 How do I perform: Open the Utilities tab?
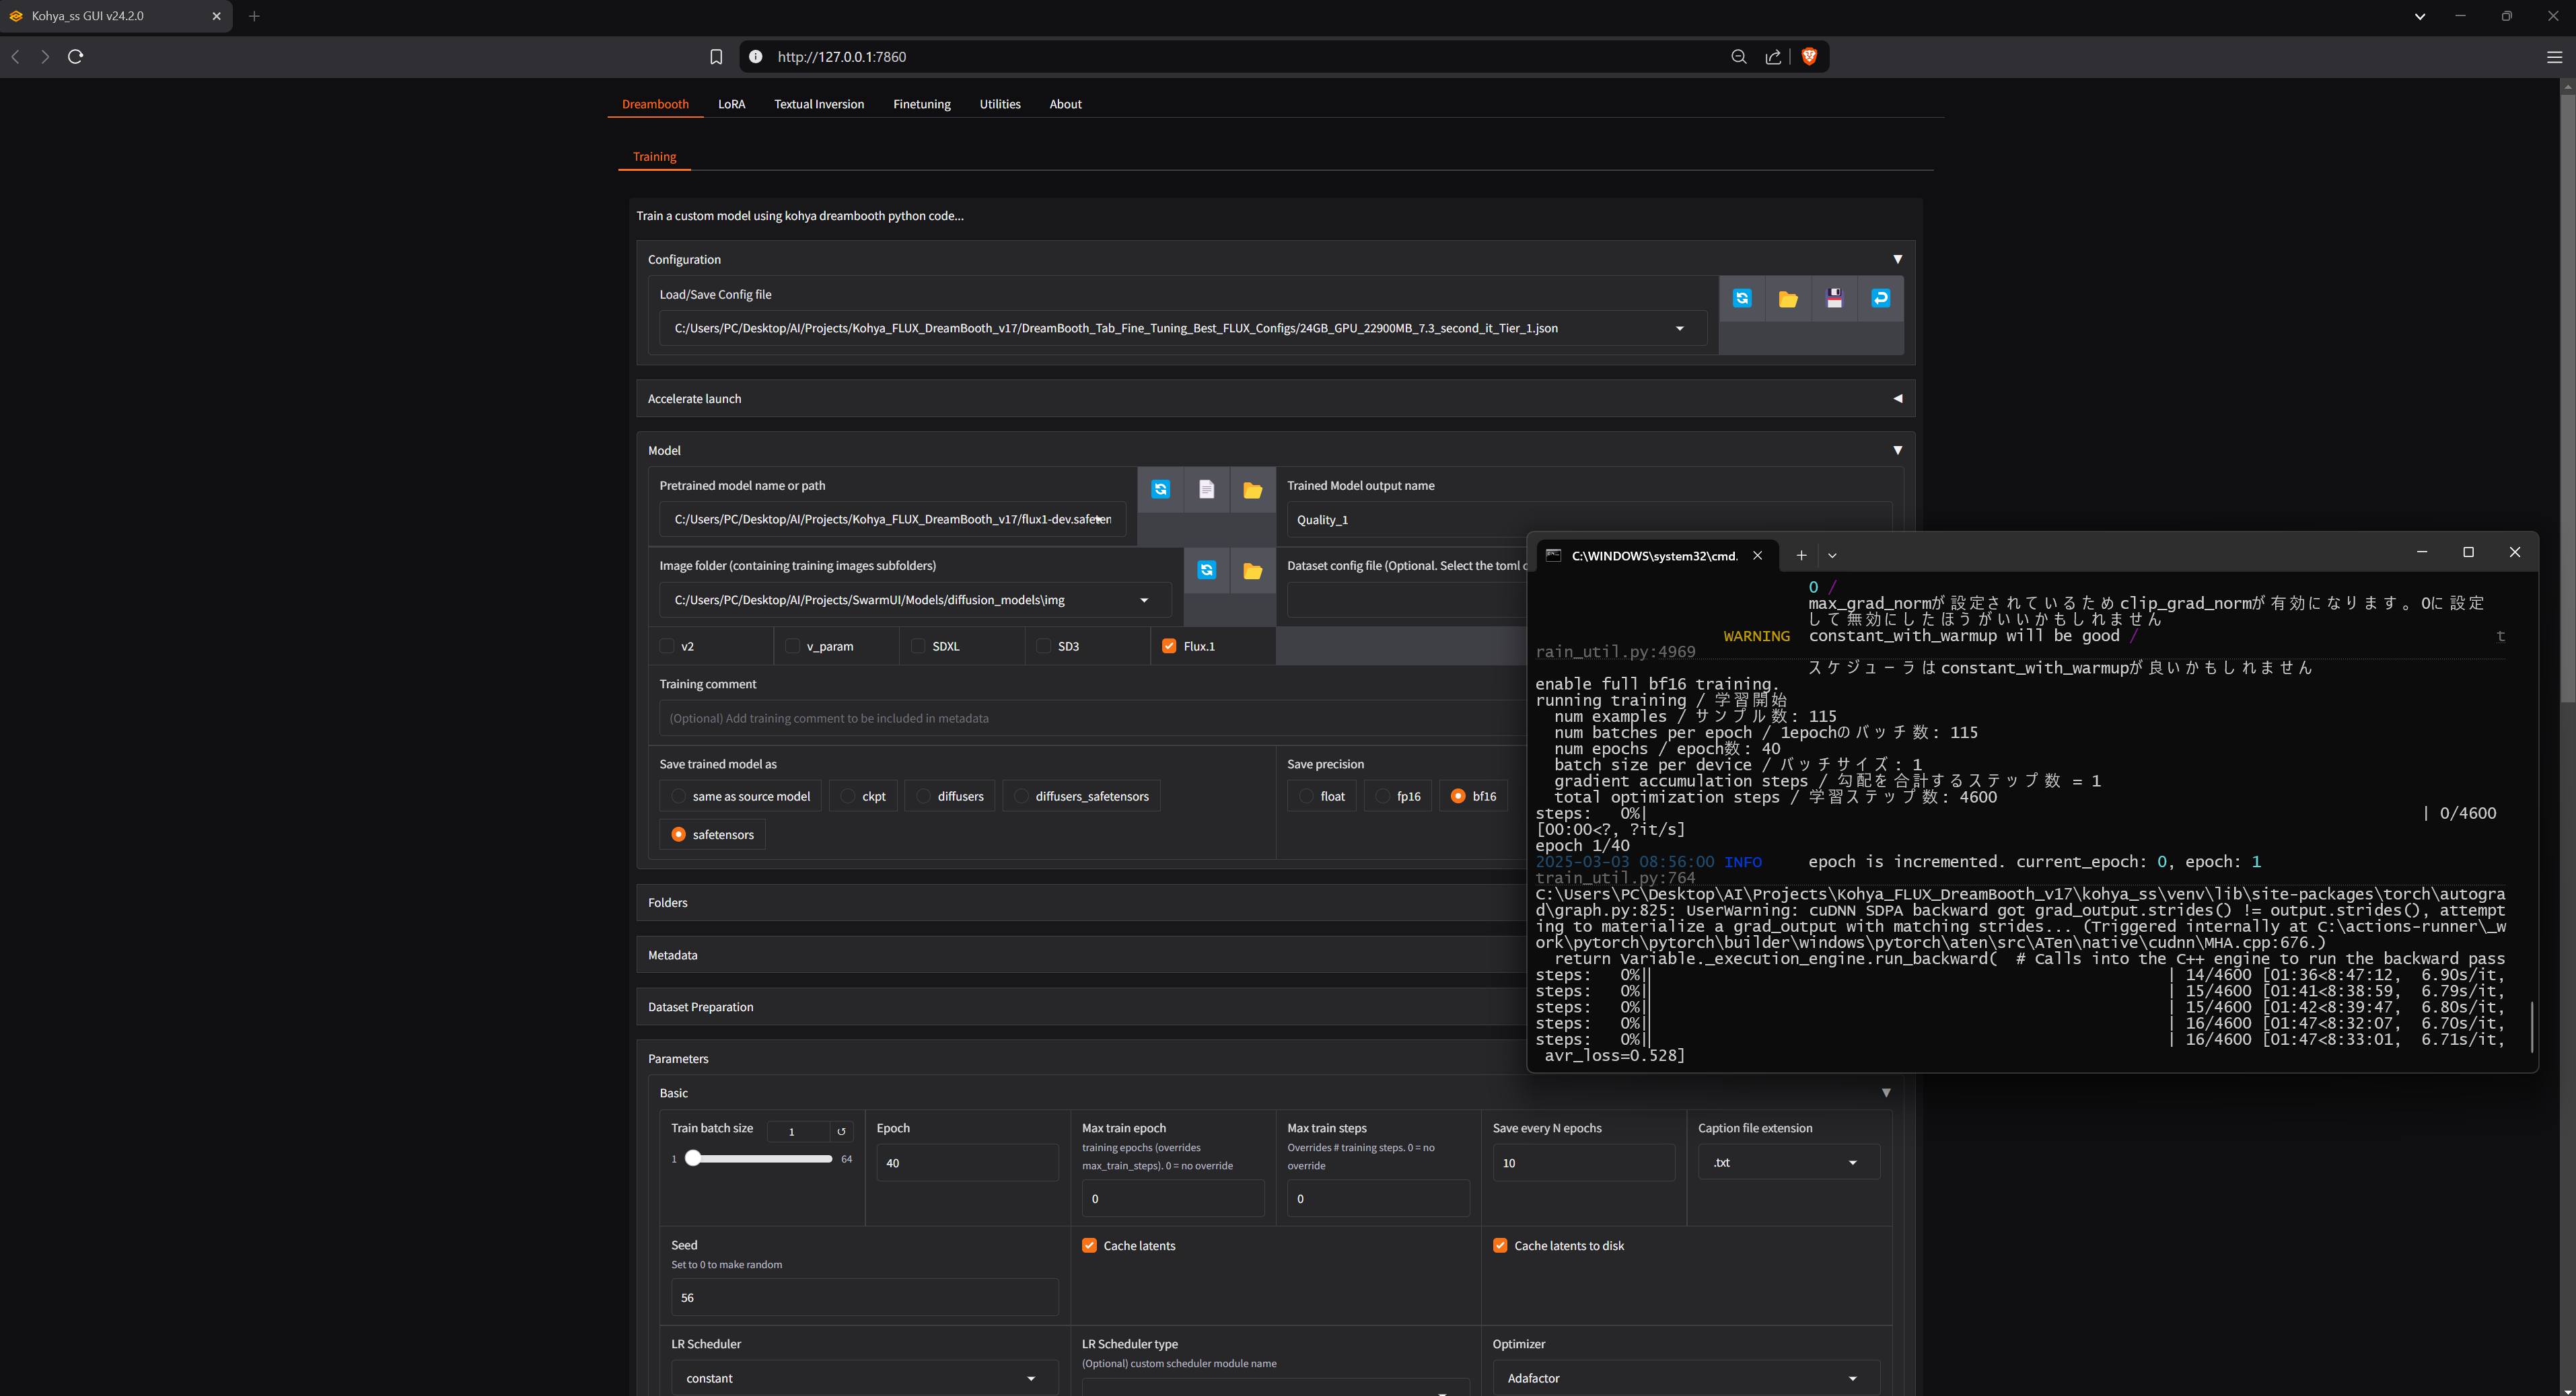point(999,104)
